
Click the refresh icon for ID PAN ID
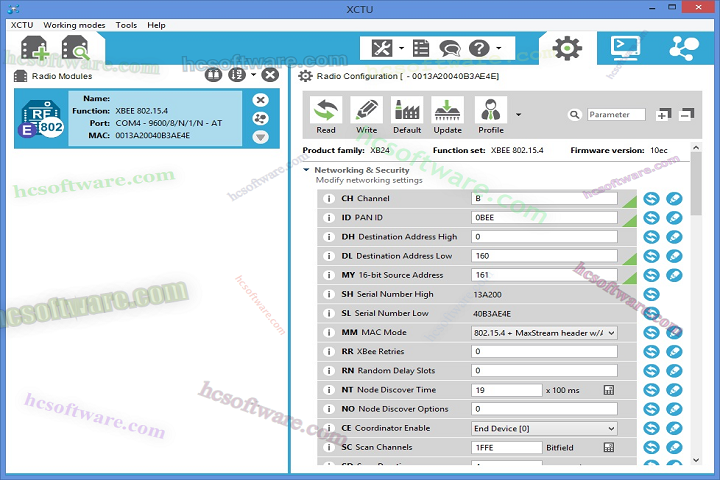click(x=651, y=218)
